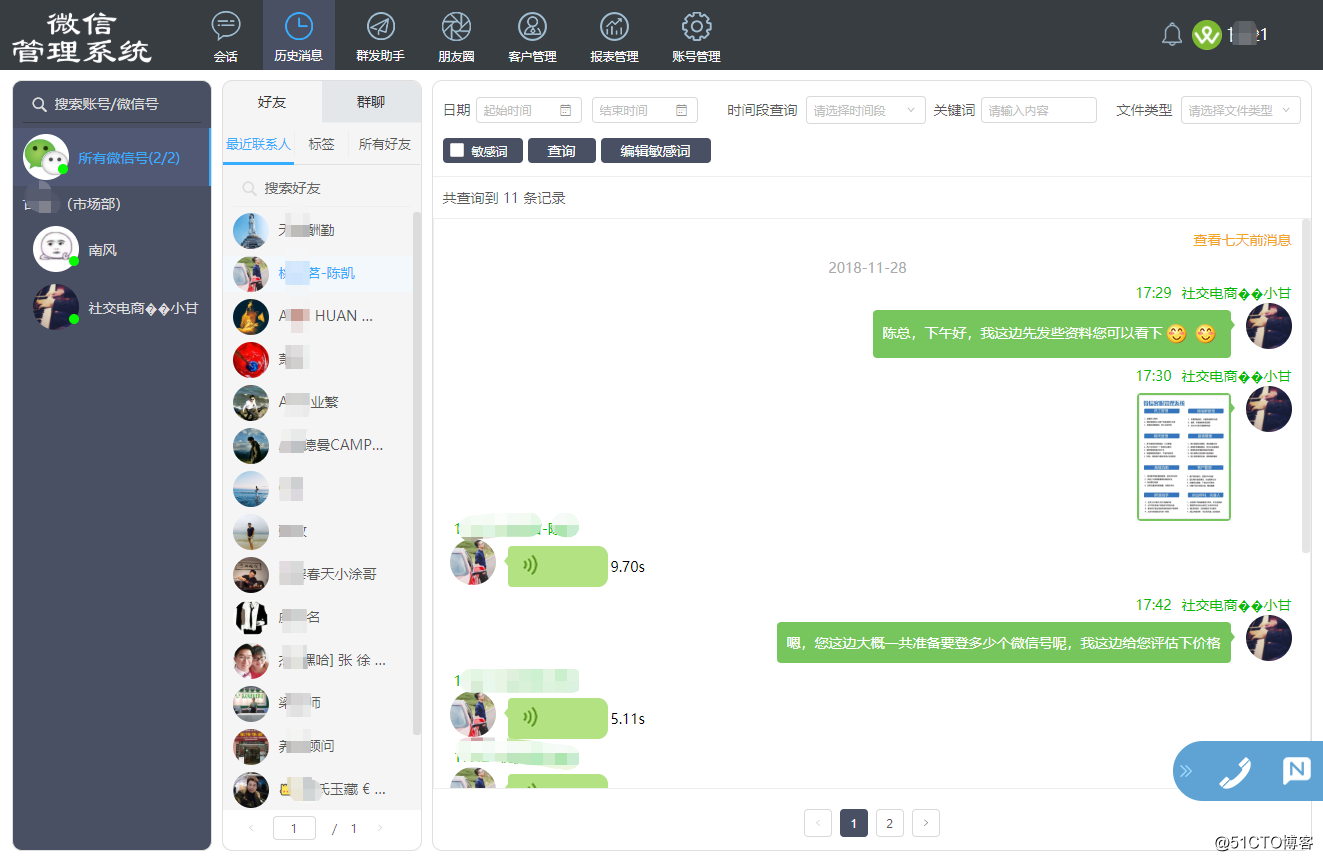Open the 查看七天前消息 link
This screenshot has width=1323, height=861.
tap(1242, 240)
